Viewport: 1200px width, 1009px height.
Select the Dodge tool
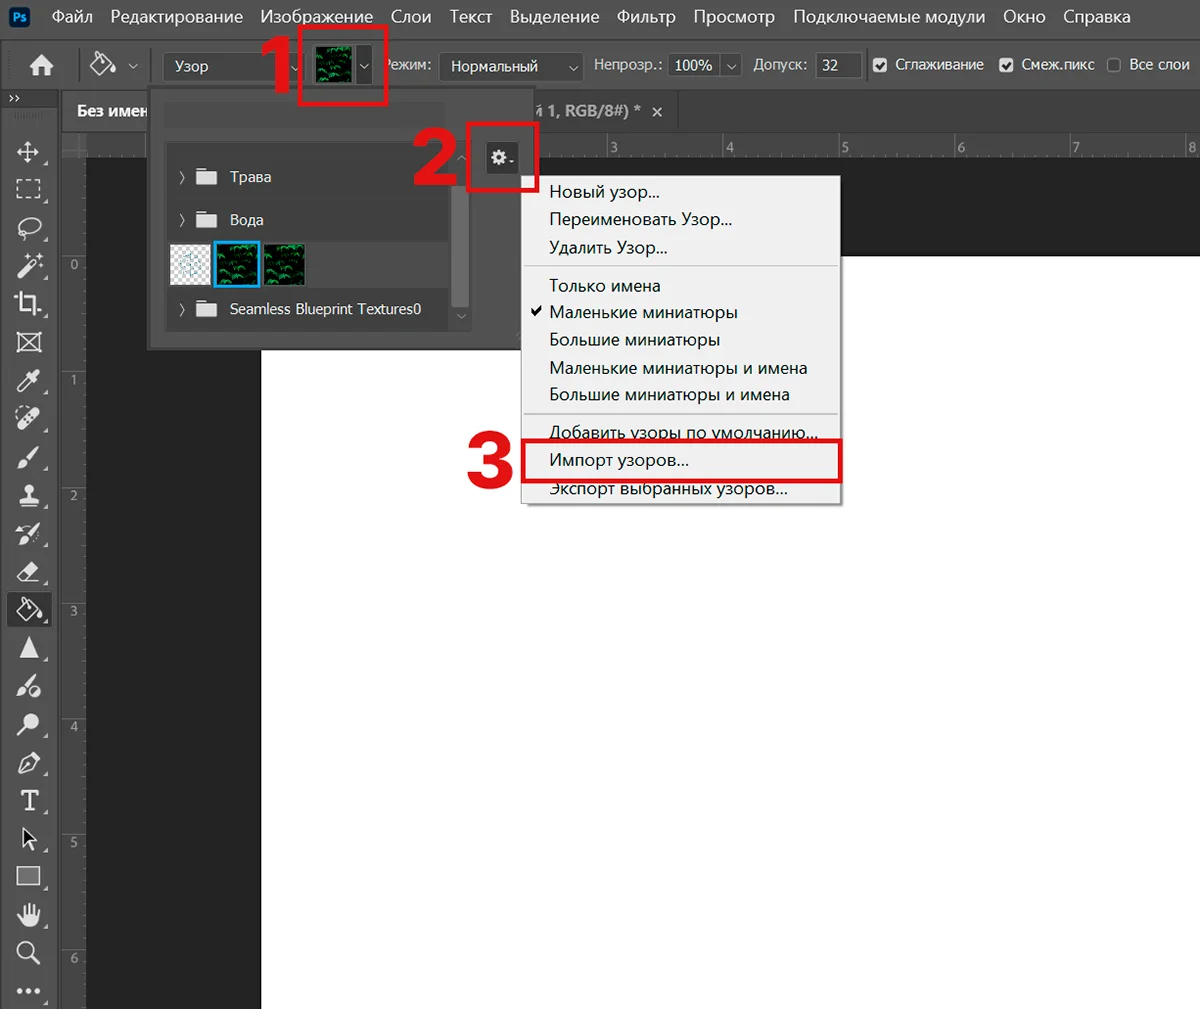(x=29, y=724)
